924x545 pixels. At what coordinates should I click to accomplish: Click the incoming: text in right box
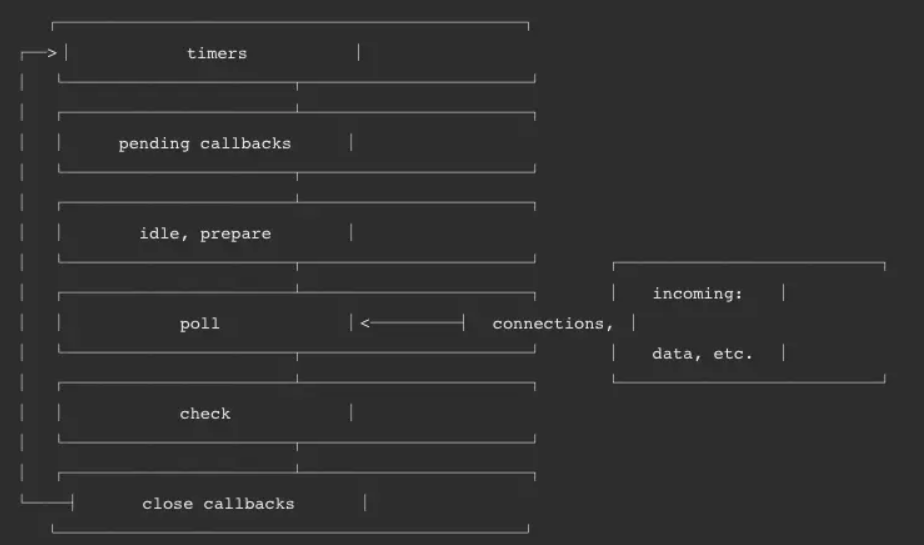click(698, 293)
